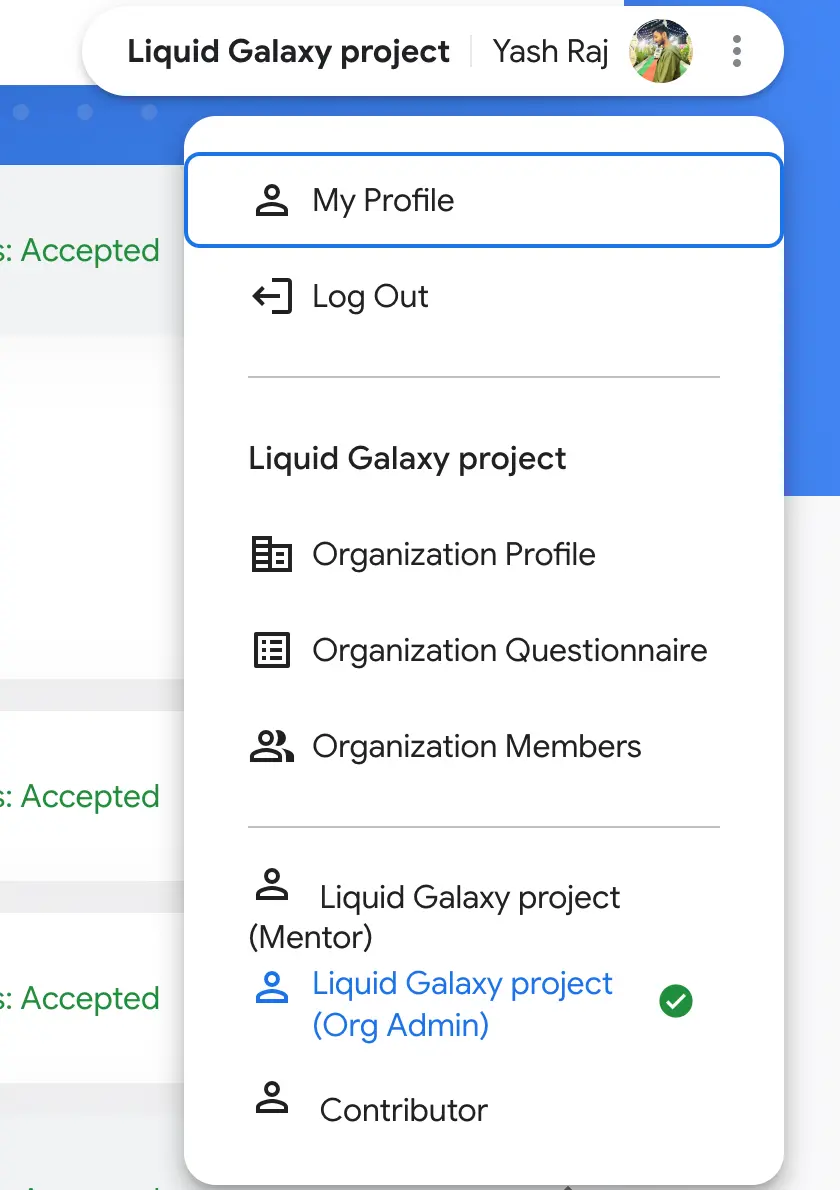Click Yash Raj's profile avatar
This screenshot has width=840, height=1190.
pos(661,52)
